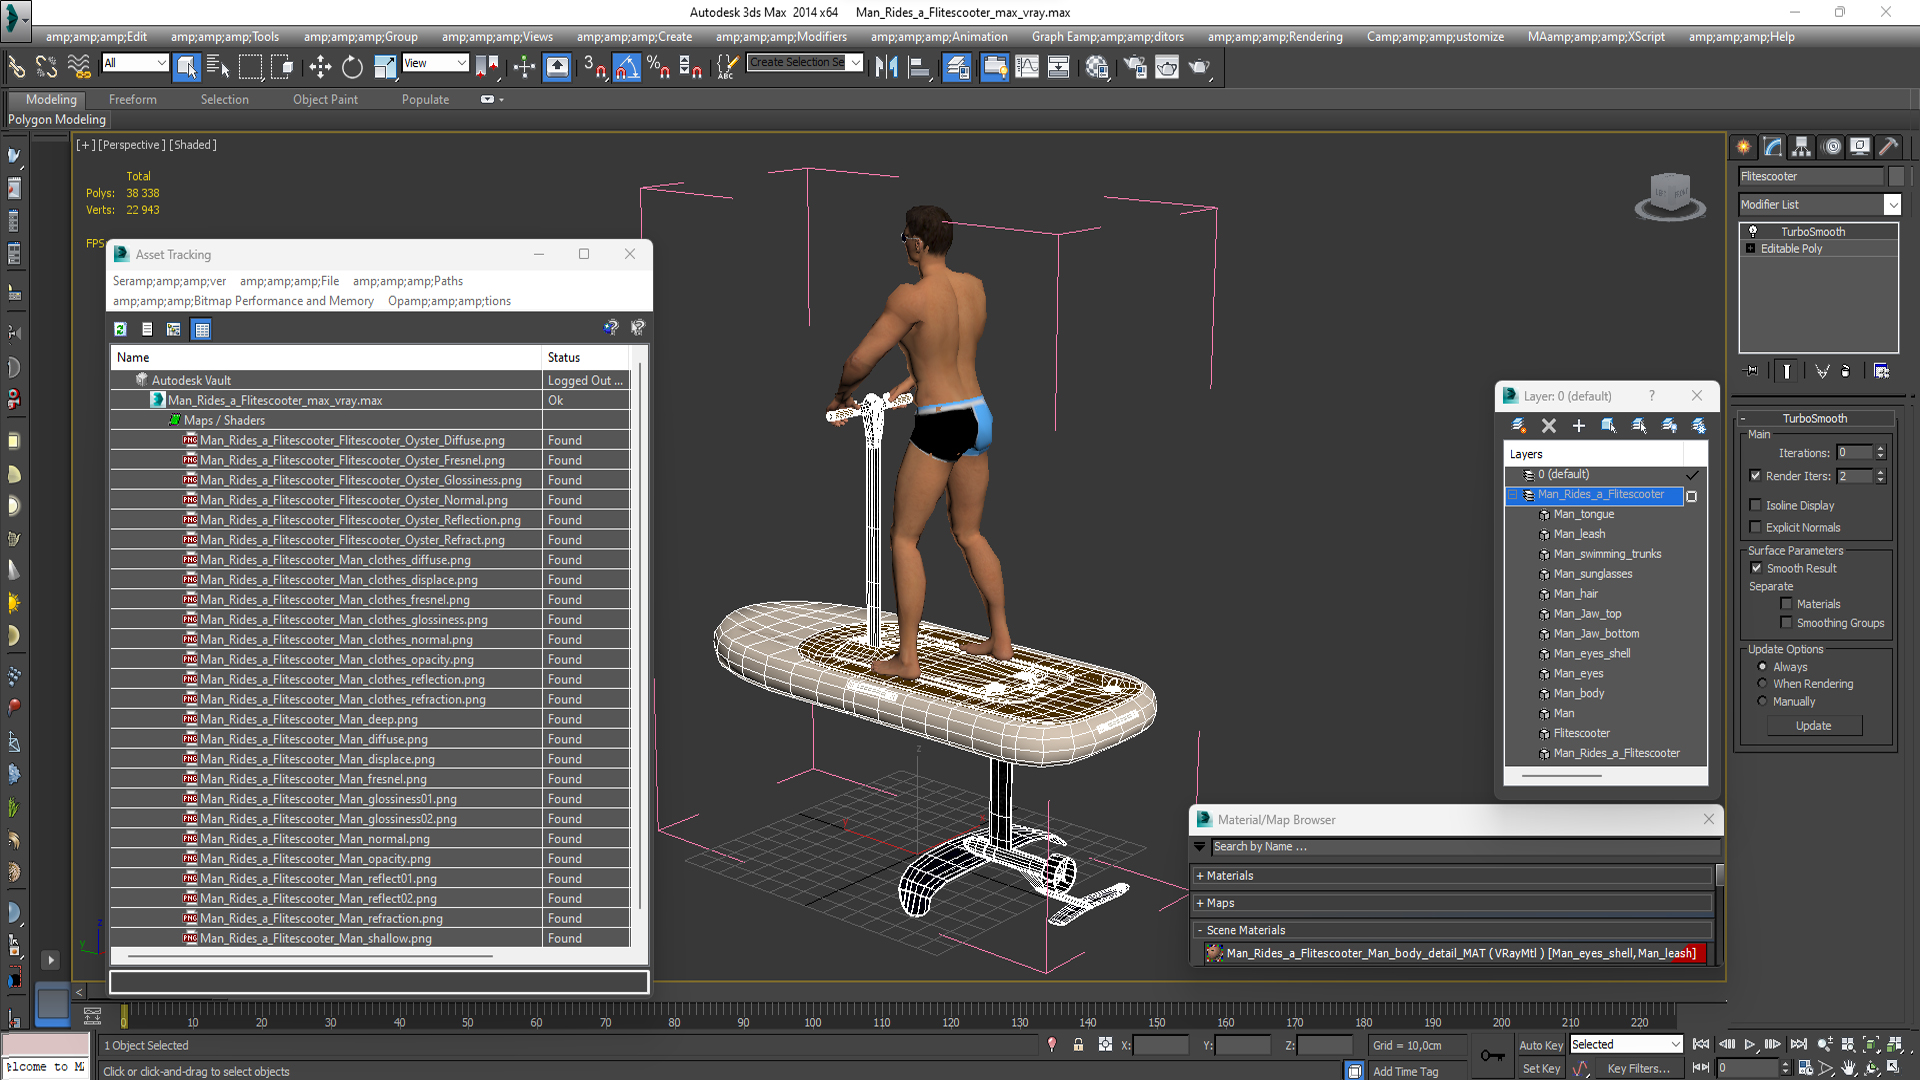Click the Iterations spinner up arrow
Viewport: 1920px width, 1080px height.
point(1880,448)
